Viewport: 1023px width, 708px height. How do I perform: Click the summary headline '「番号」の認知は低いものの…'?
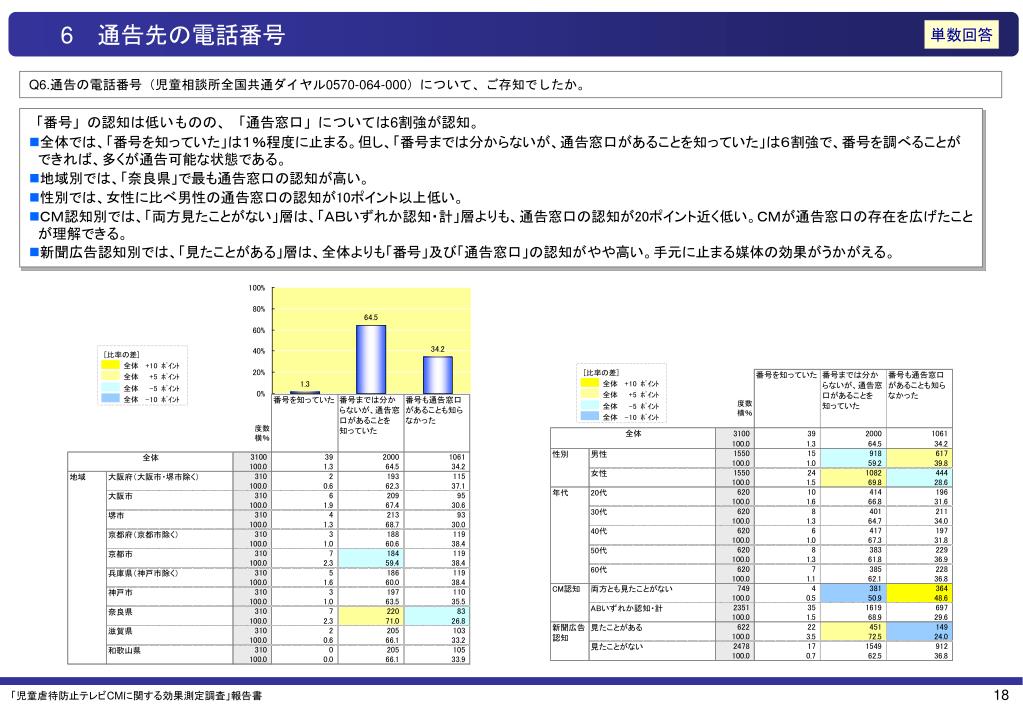[x=258, y=123]
